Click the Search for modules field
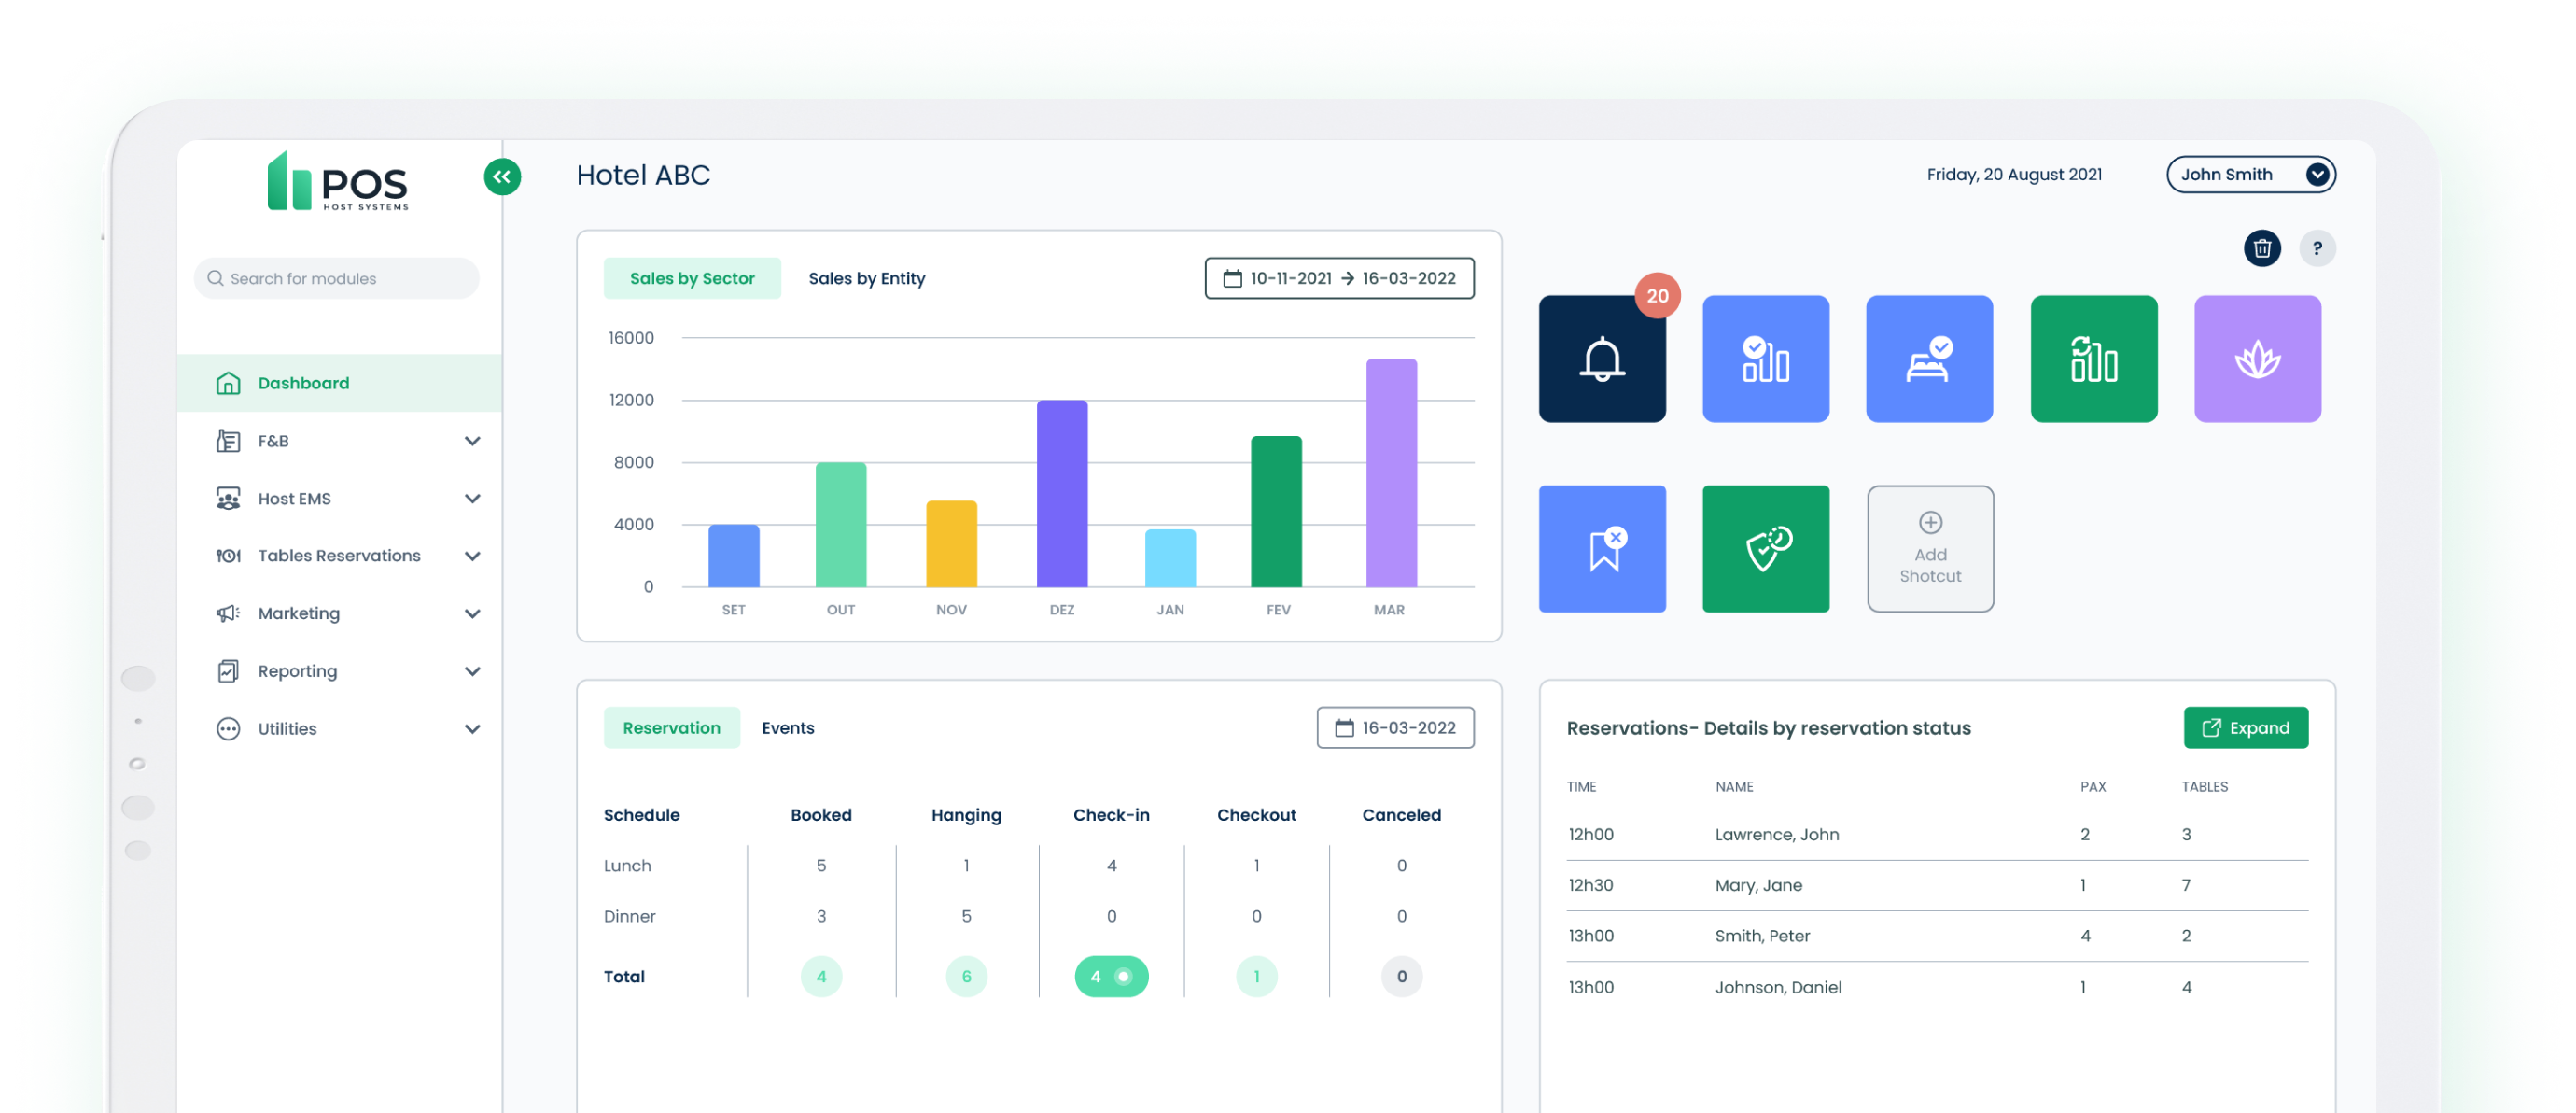Viewport: 2576px width, 1113px height. coord(337,279)
